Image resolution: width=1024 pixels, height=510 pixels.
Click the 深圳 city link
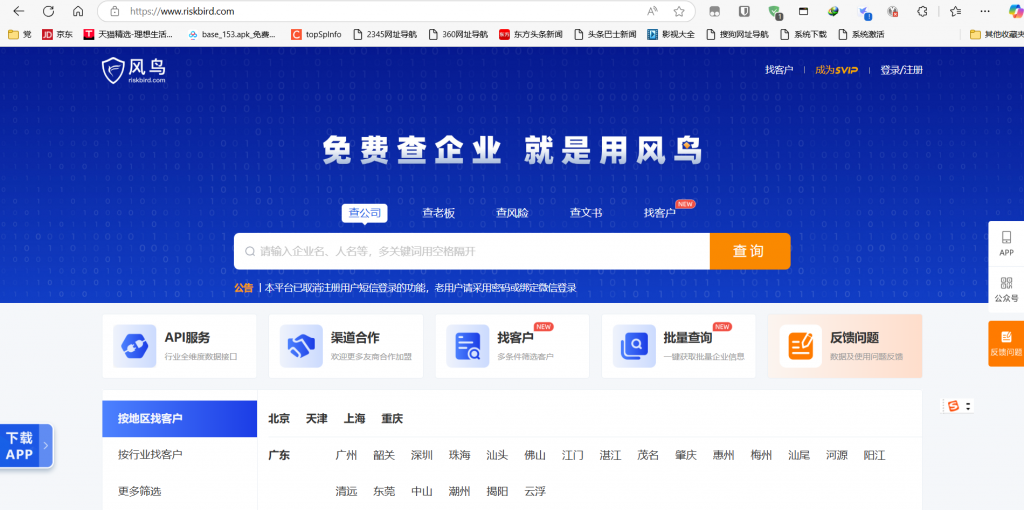pos(422,455)
